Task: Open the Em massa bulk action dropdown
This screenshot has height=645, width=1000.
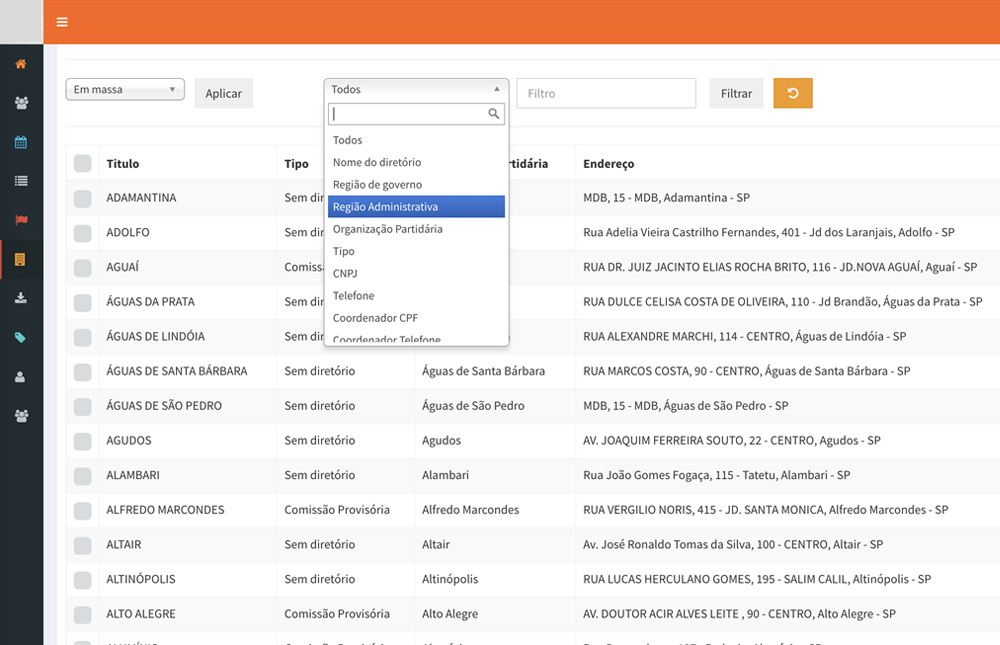Action: click(125, 89)
